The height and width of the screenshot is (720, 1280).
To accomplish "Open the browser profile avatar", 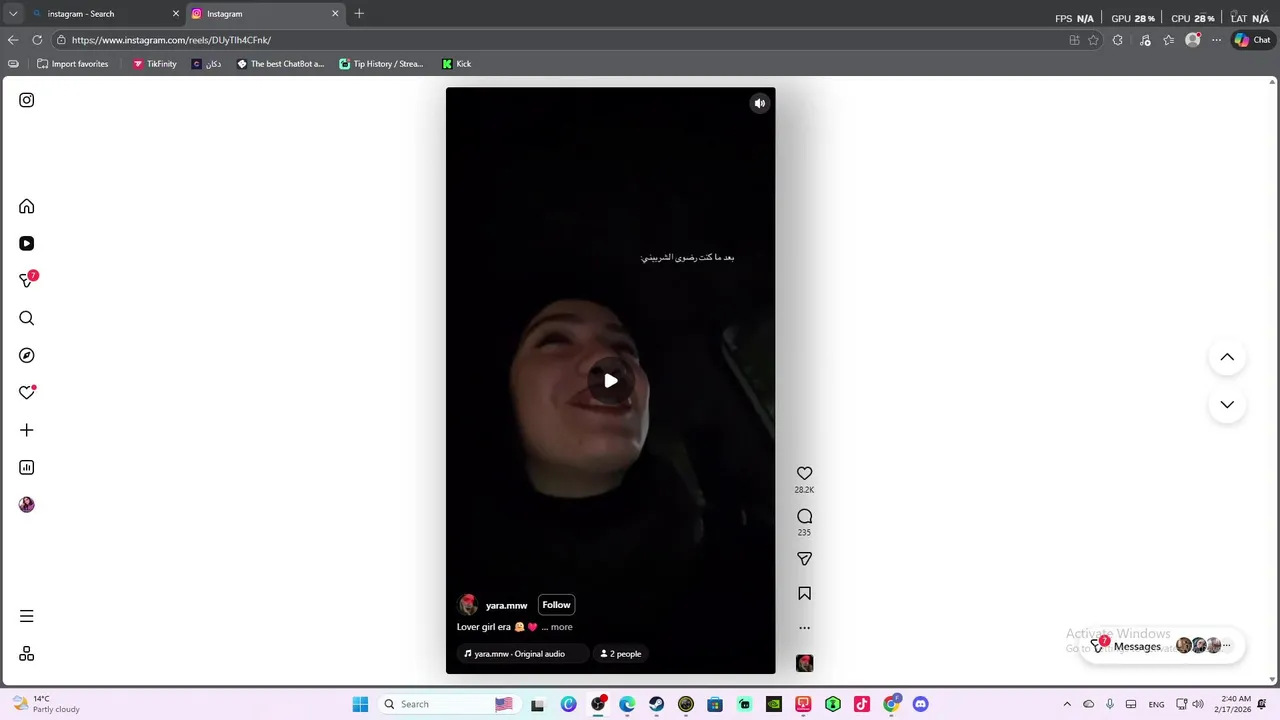I will point(1192,40).
